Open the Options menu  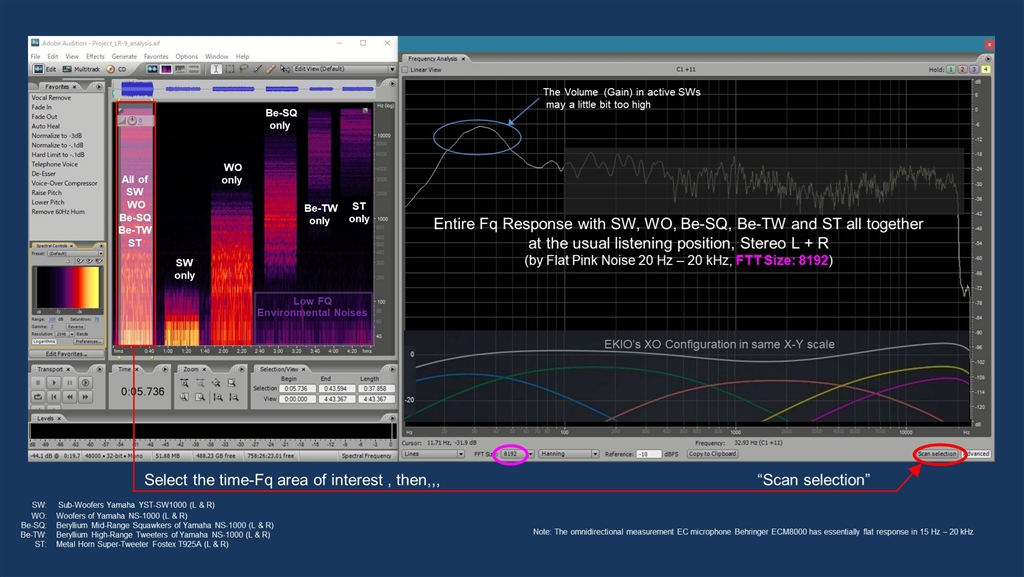(186, 57)
